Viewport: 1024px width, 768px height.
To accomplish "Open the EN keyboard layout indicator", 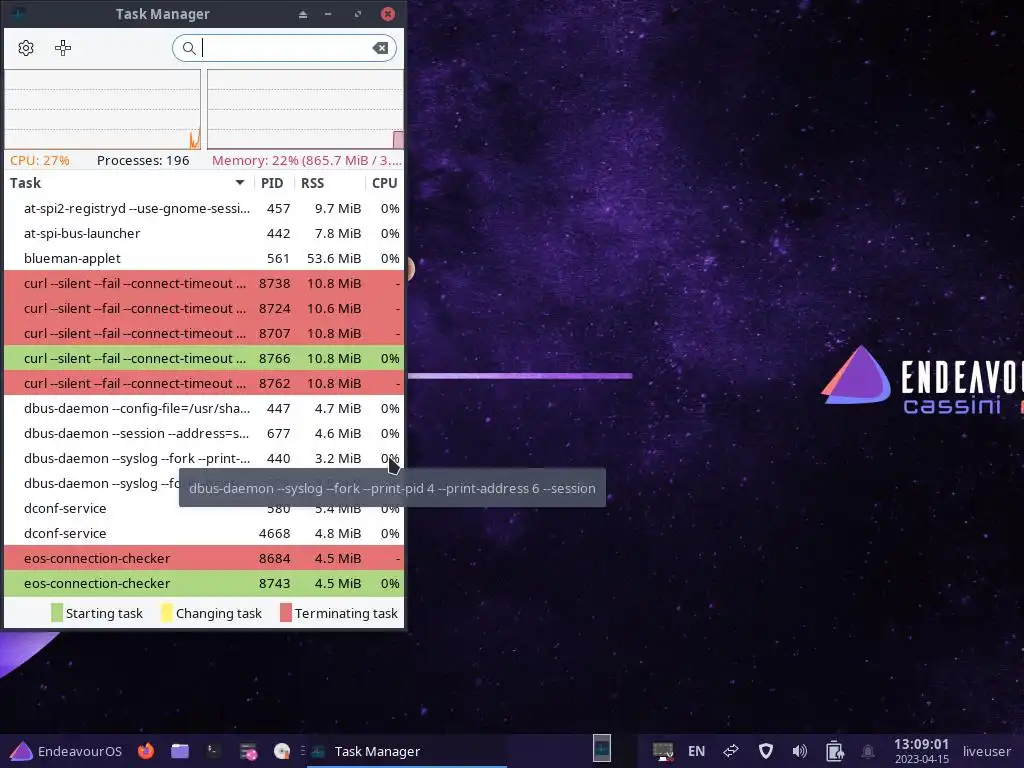I will (696, 751).
